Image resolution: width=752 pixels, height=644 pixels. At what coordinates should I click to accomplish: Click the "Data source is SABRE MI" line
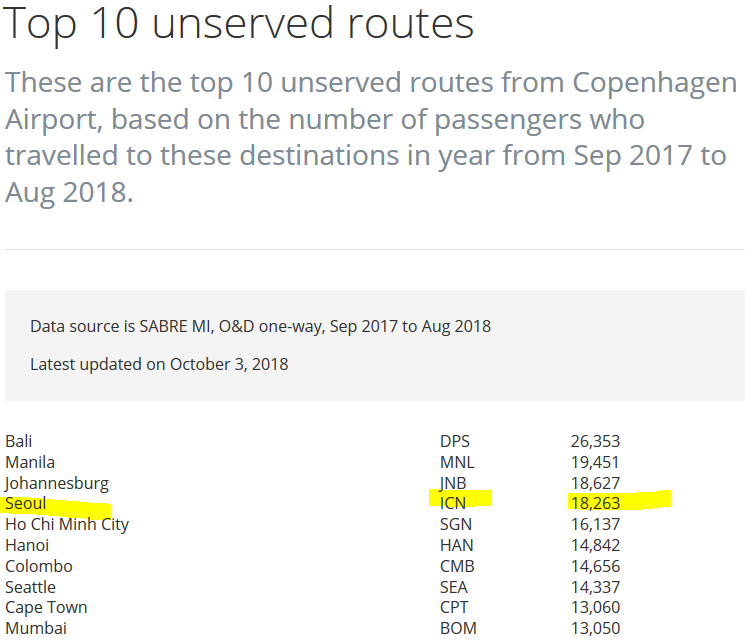pyautogui.click(x=260, y=326)
